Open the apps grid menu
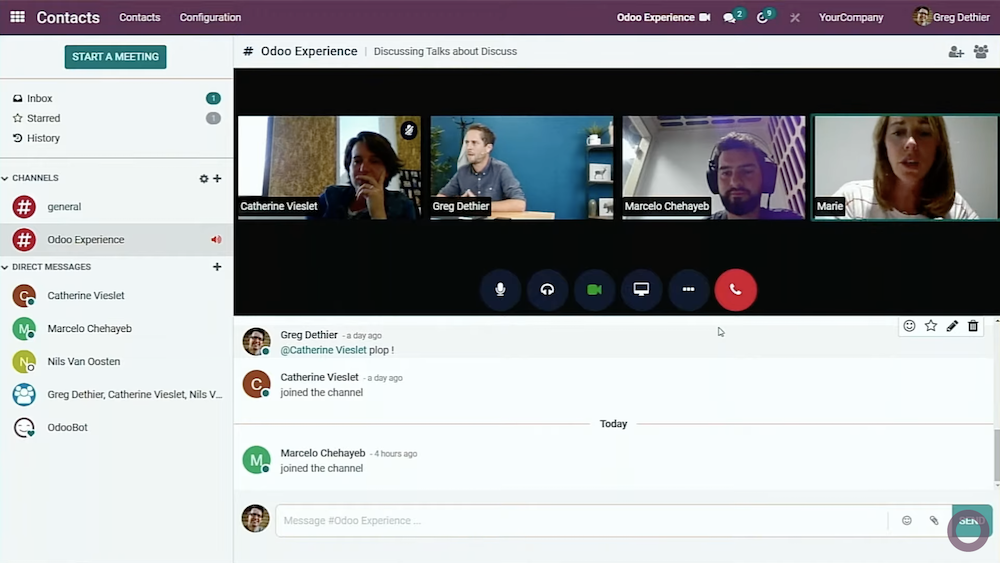 pos(17,17)
